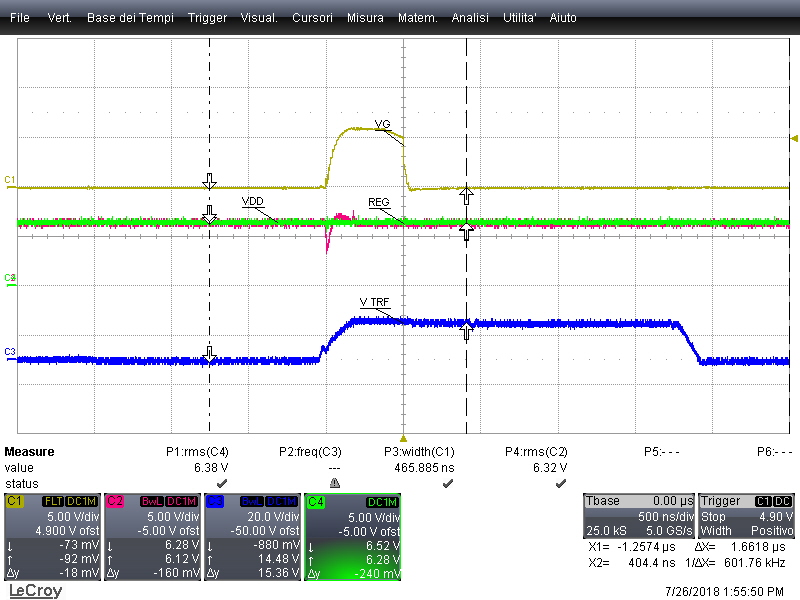Click the DC1M badge in C4 box
This screenshot has width=800, height=600.
(x=382, y=502)
